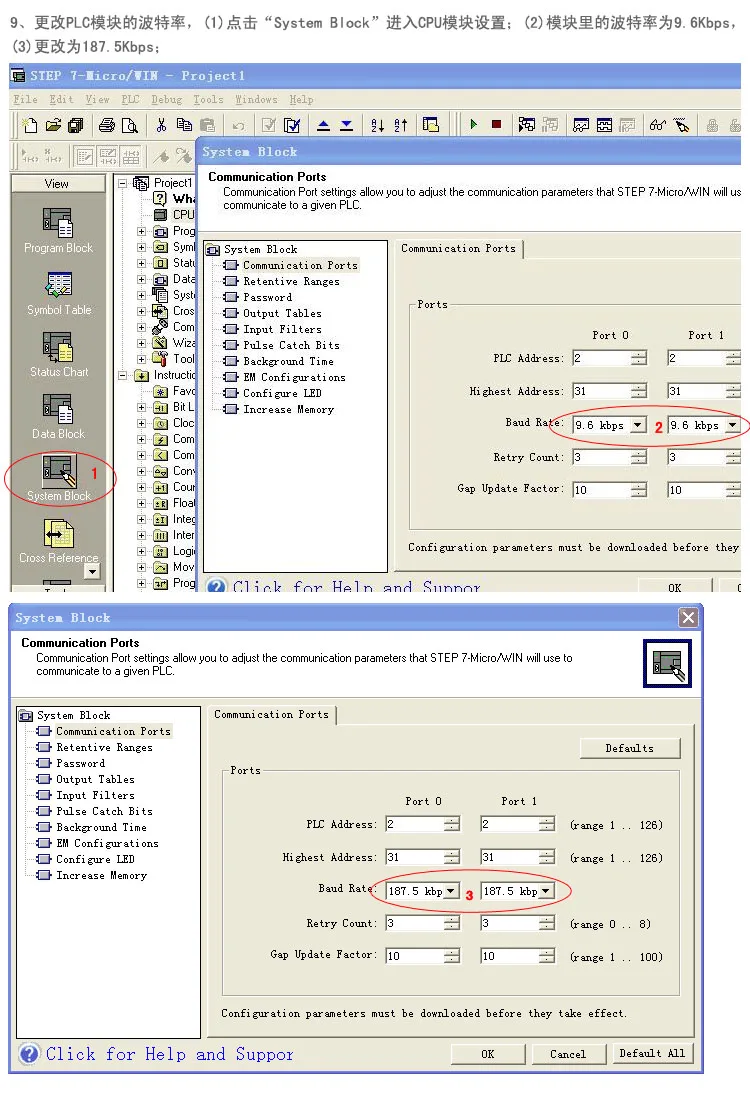Click the Download down-arrow icon
The image size is (750, 1094).
347,126
